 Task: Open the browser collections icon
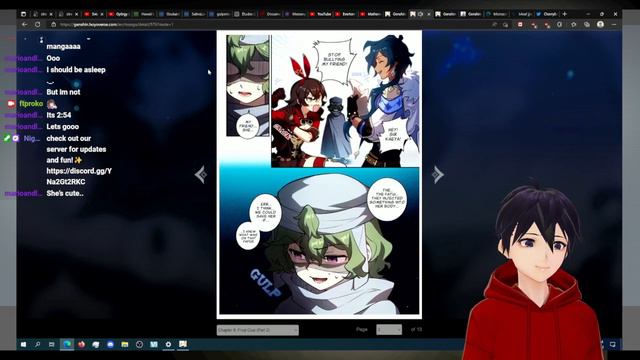point(587,24)
